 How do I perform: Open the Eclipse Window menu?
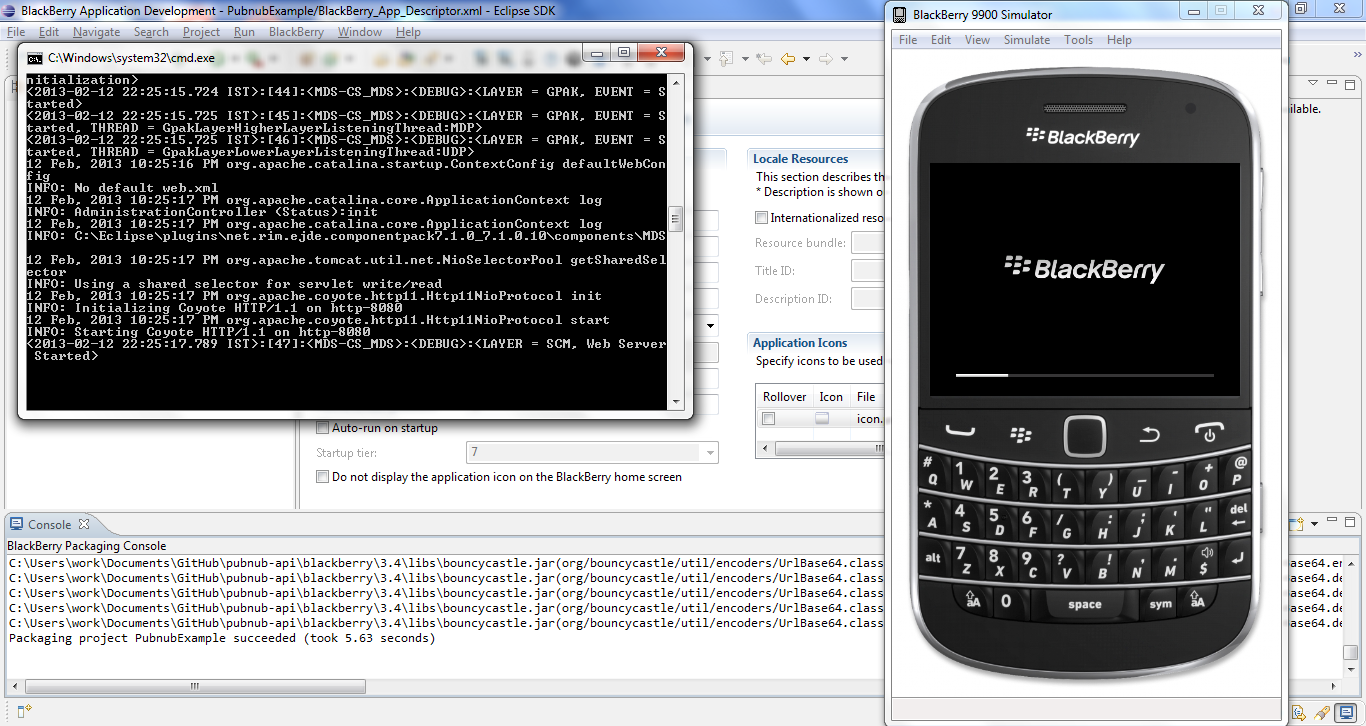[x=359, y=32]
